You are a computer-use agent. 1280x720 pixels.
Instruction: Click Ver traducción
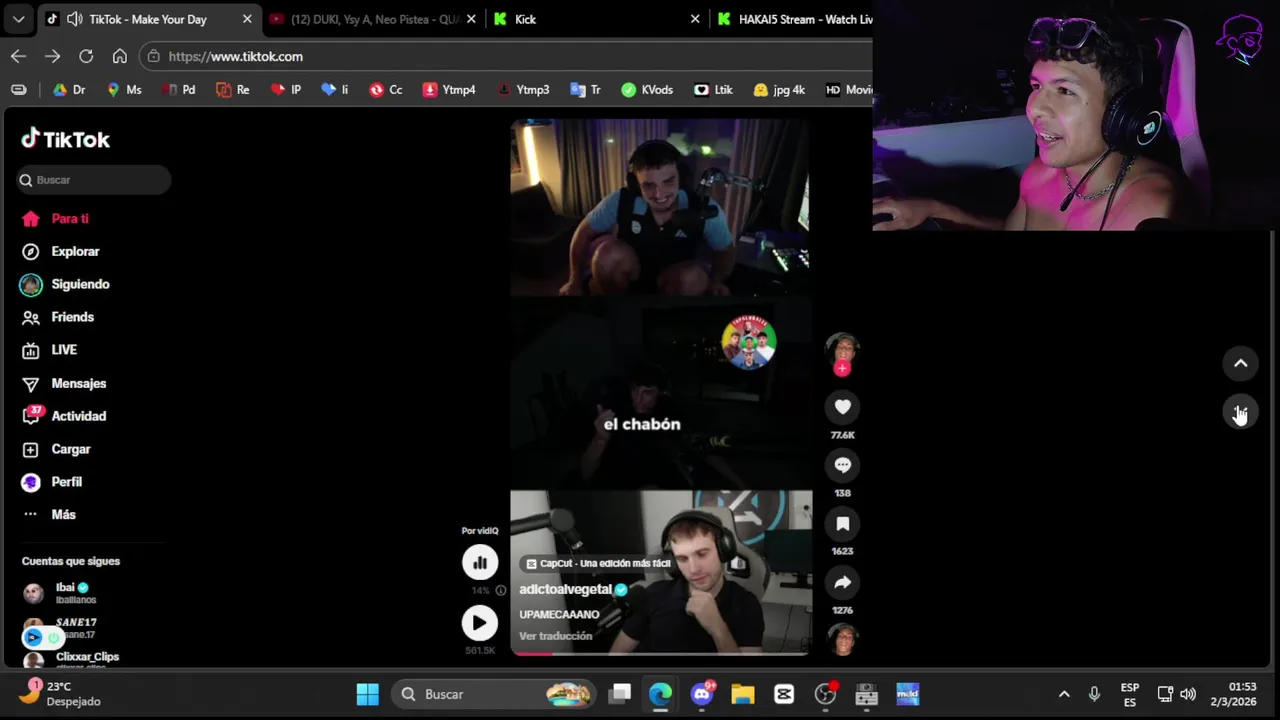coord(555,636)
